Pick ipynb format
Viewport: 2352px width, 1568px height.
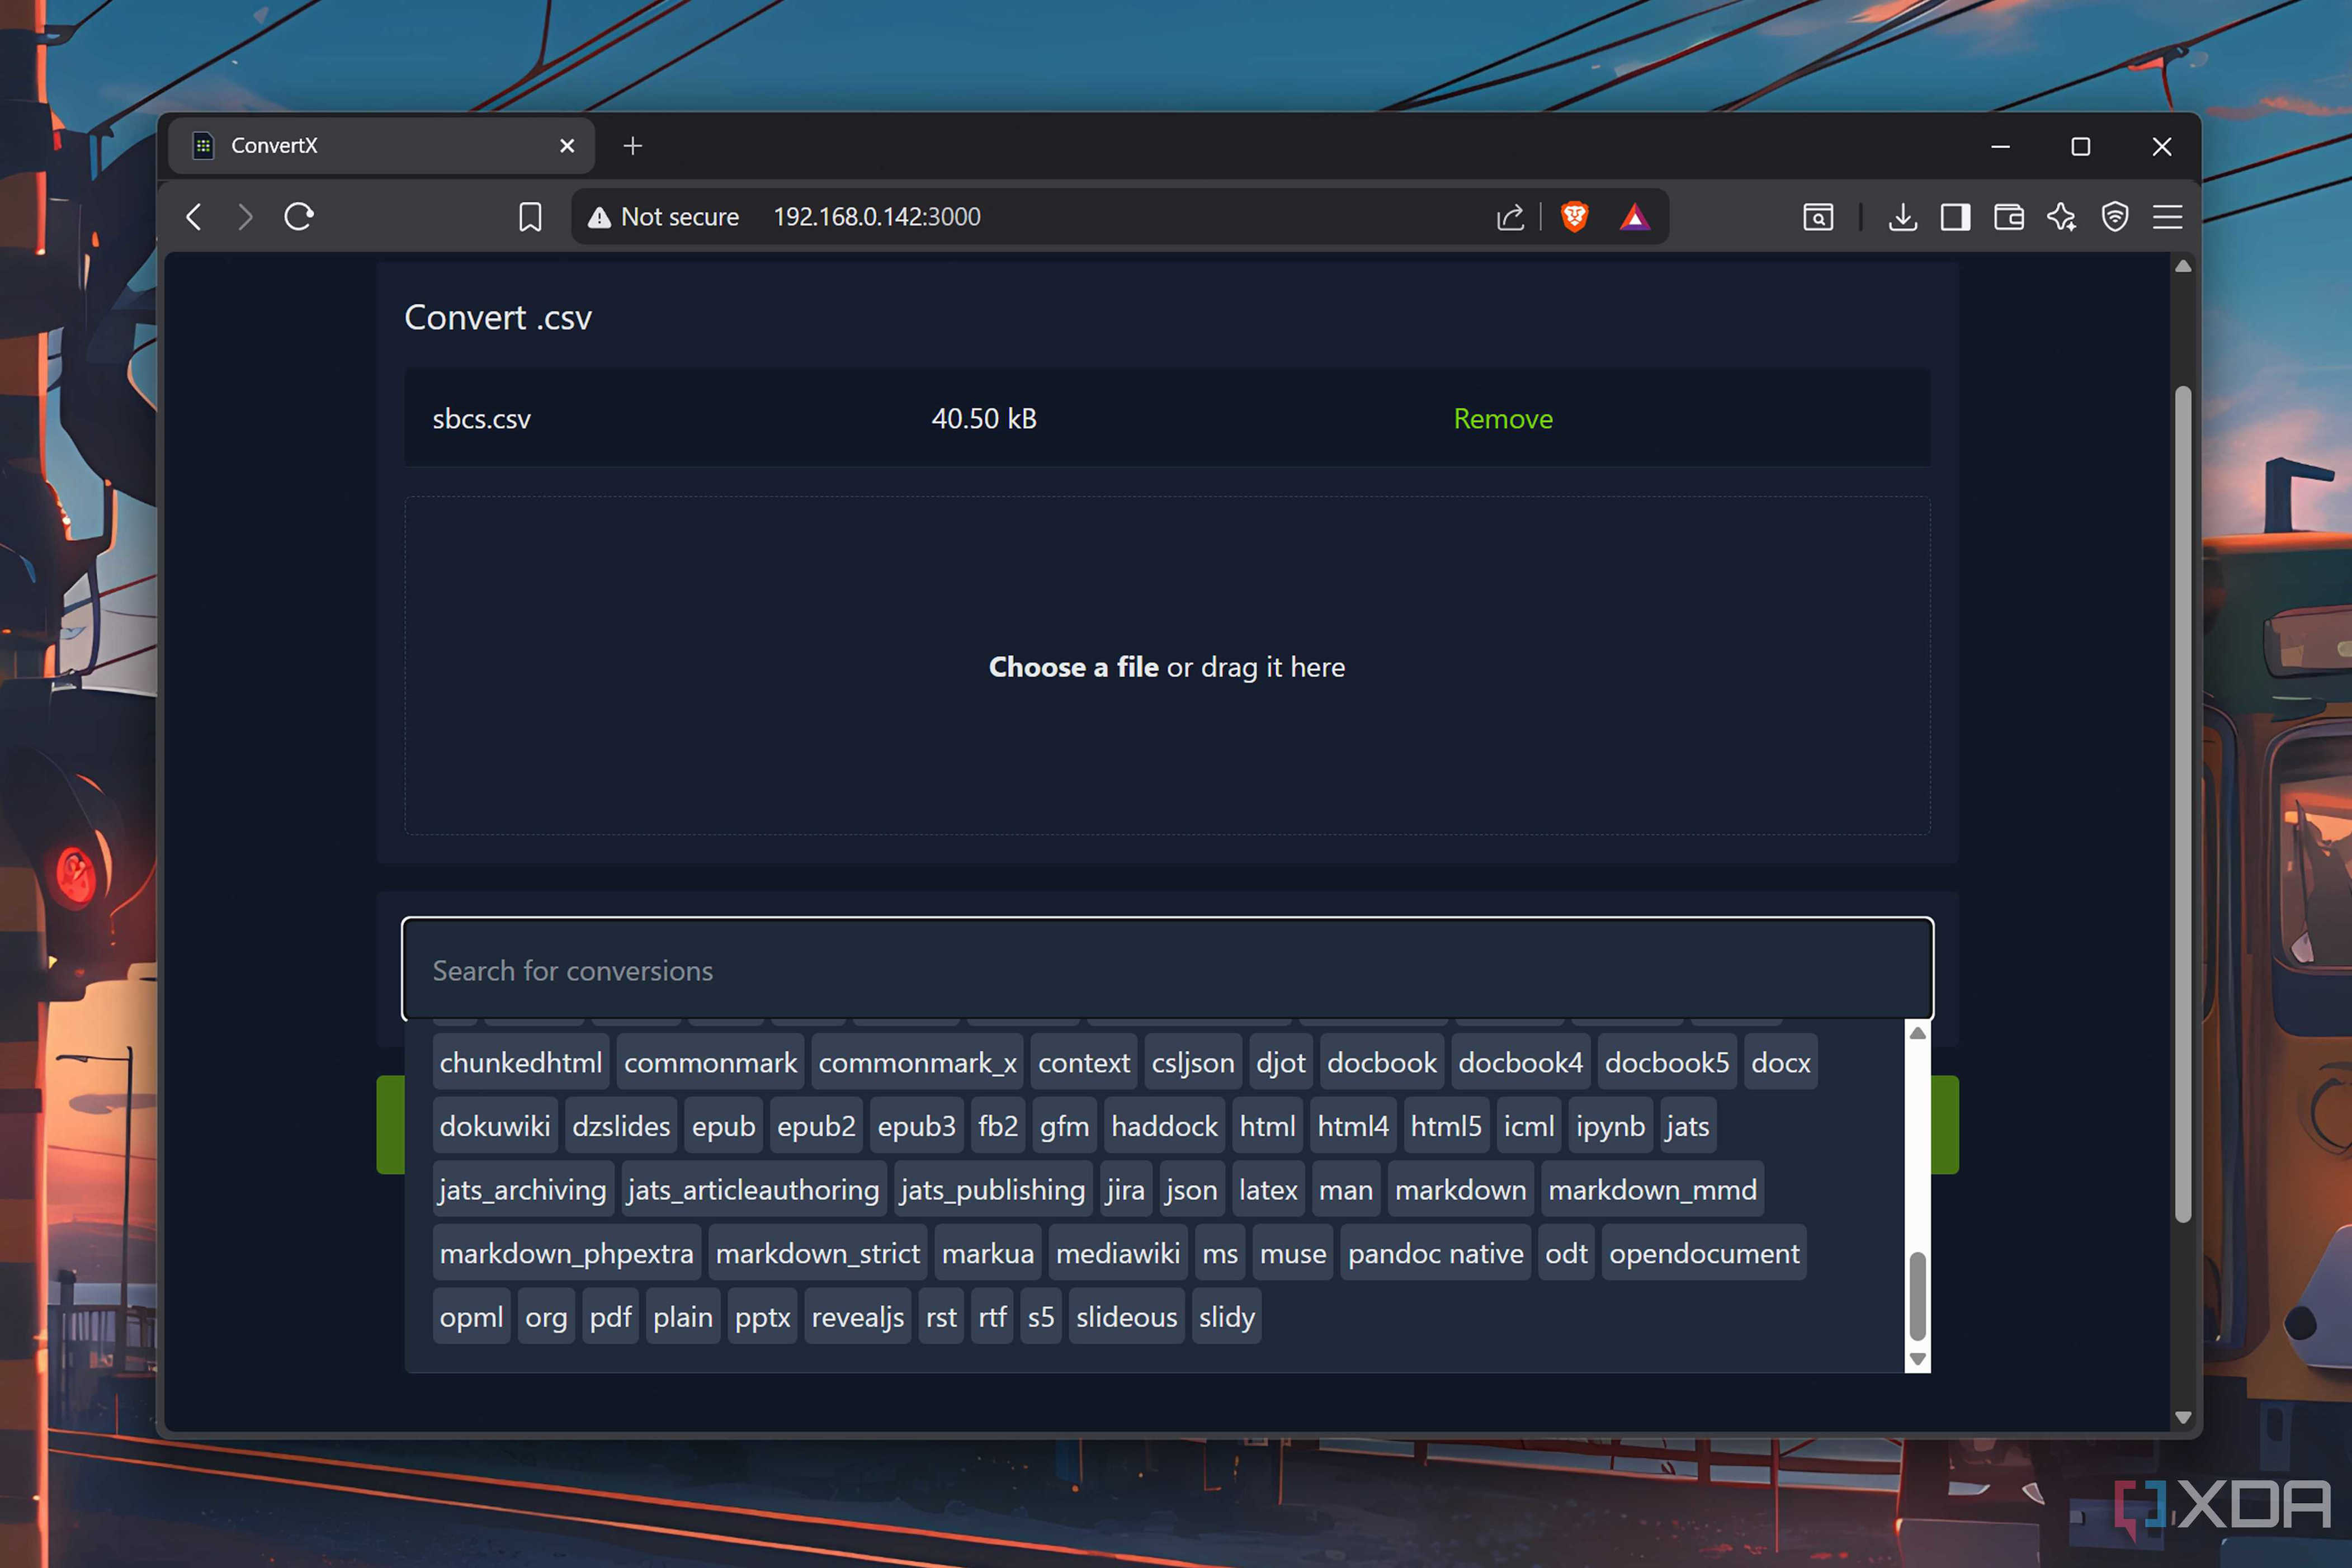(x=1610, y=1126)
